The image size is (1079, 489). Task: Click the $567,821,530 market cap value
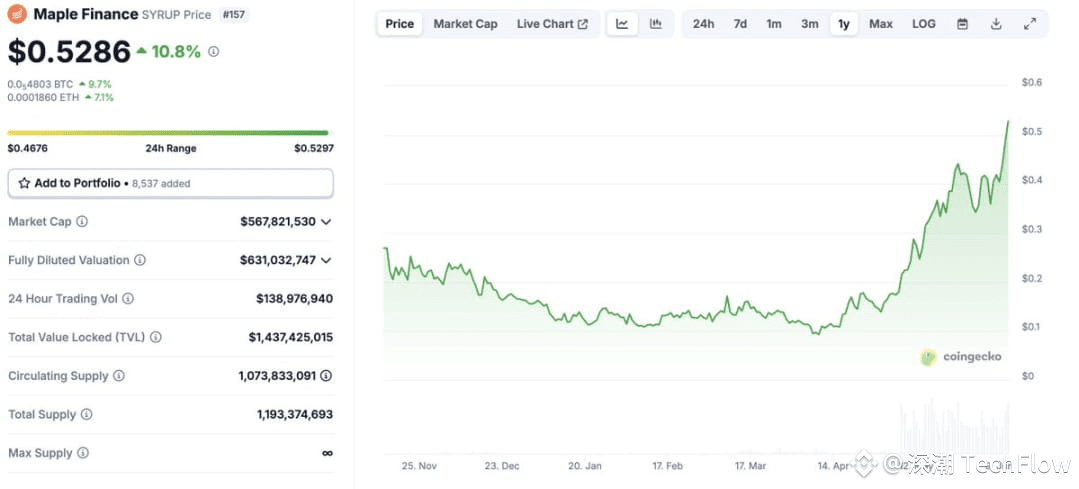pyautogui.click(x=278, y=221)
